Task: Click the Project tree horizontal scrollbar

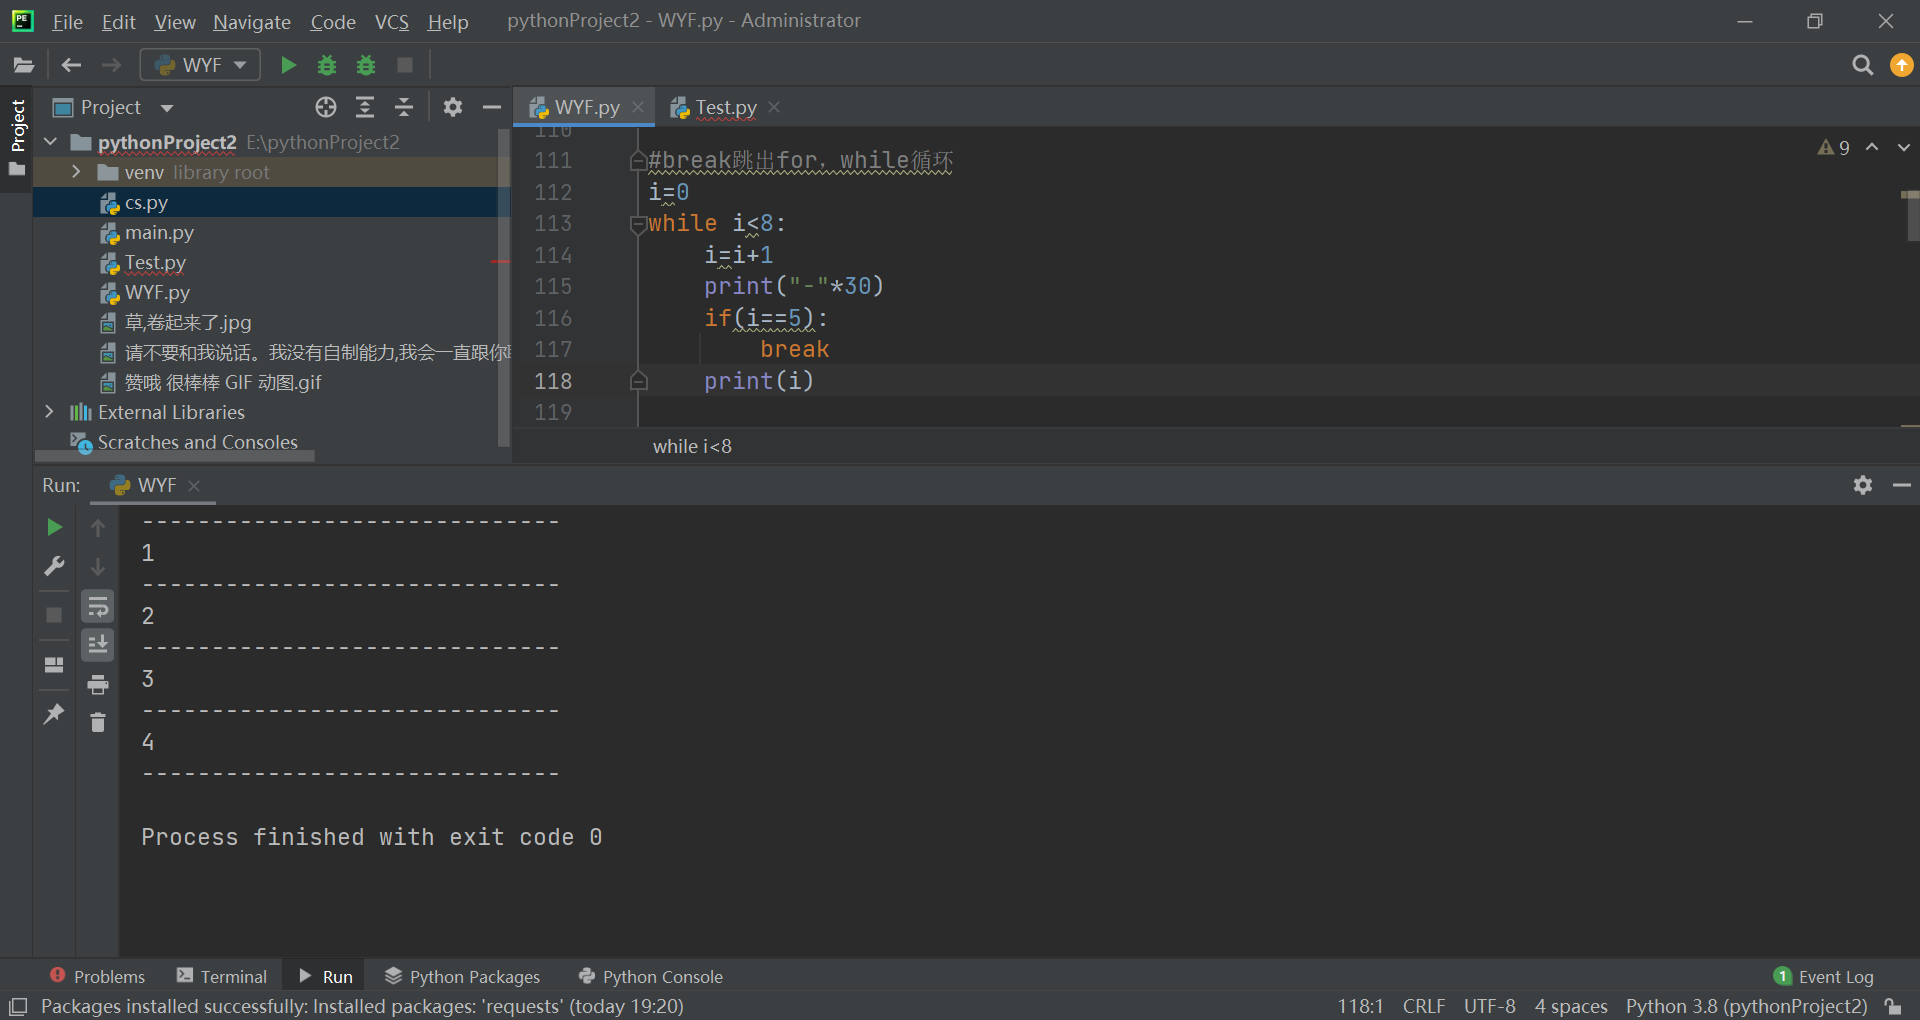Action: (x=175, y=456)
